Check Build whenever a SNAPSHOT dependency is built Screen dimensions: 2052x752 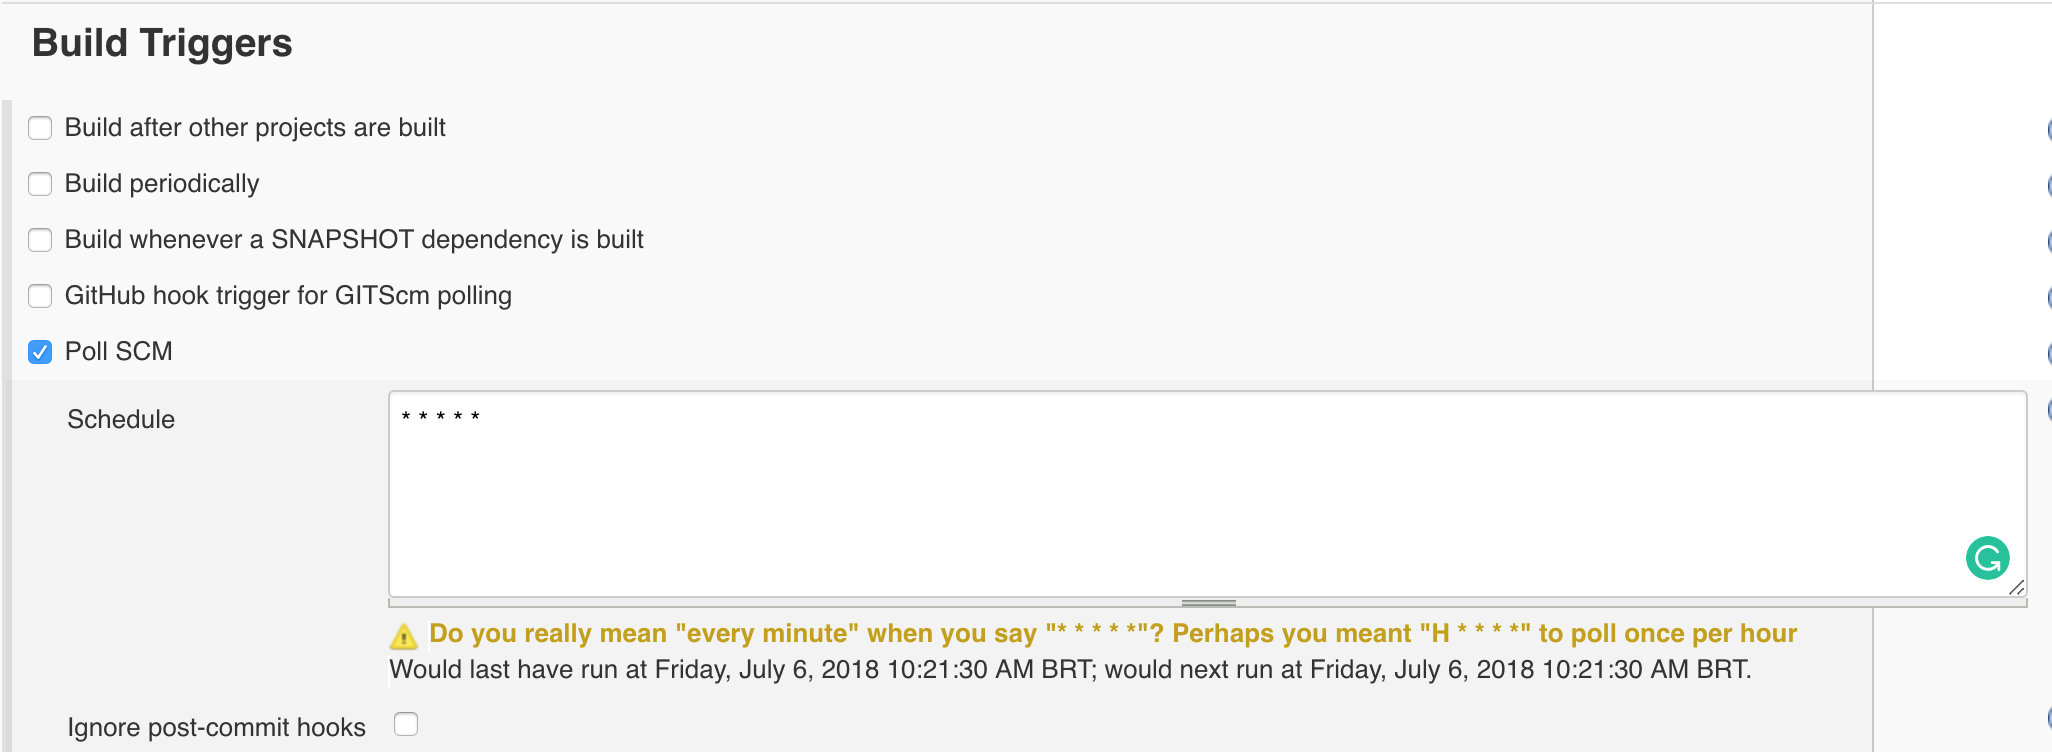(40, 240)
